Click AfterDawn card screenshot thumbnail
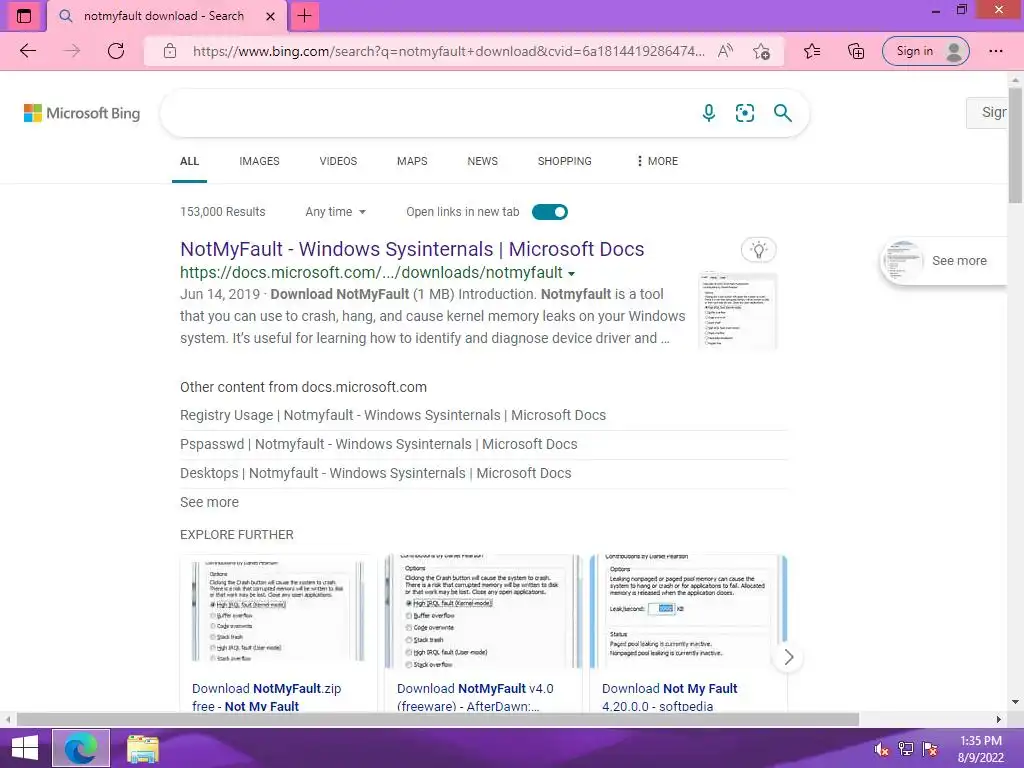 [x=483, y=611]
